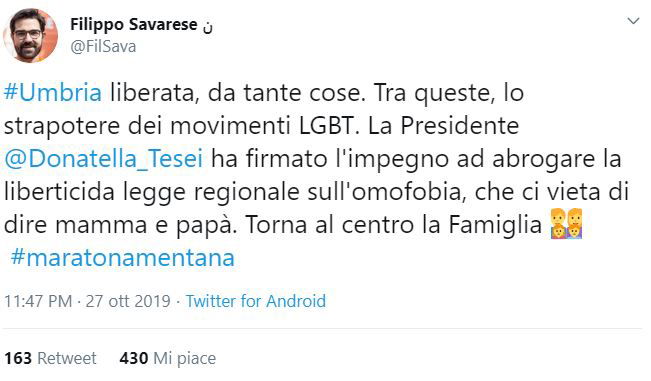The height and width of the screenshot is (381, 651).
Task: Open the Filippo Savarese display name
Action: (x=134, y=24)
